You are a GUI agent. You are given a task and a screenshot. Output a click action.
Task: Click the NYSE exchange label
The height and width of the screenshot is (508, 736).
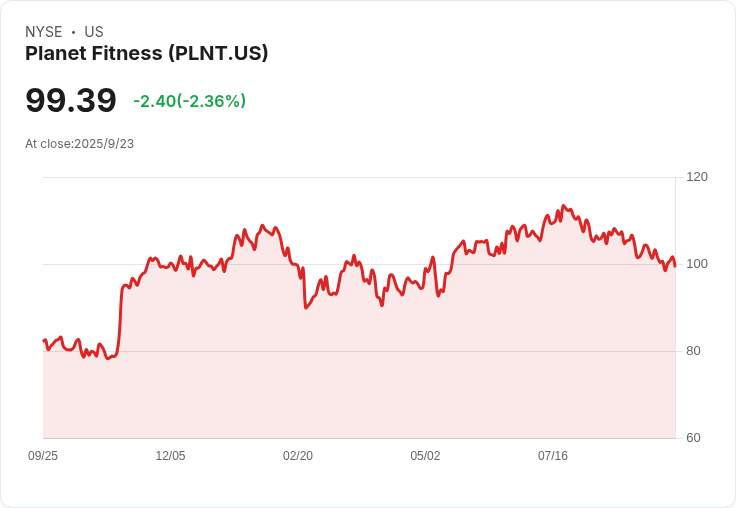tap(43, 32)
